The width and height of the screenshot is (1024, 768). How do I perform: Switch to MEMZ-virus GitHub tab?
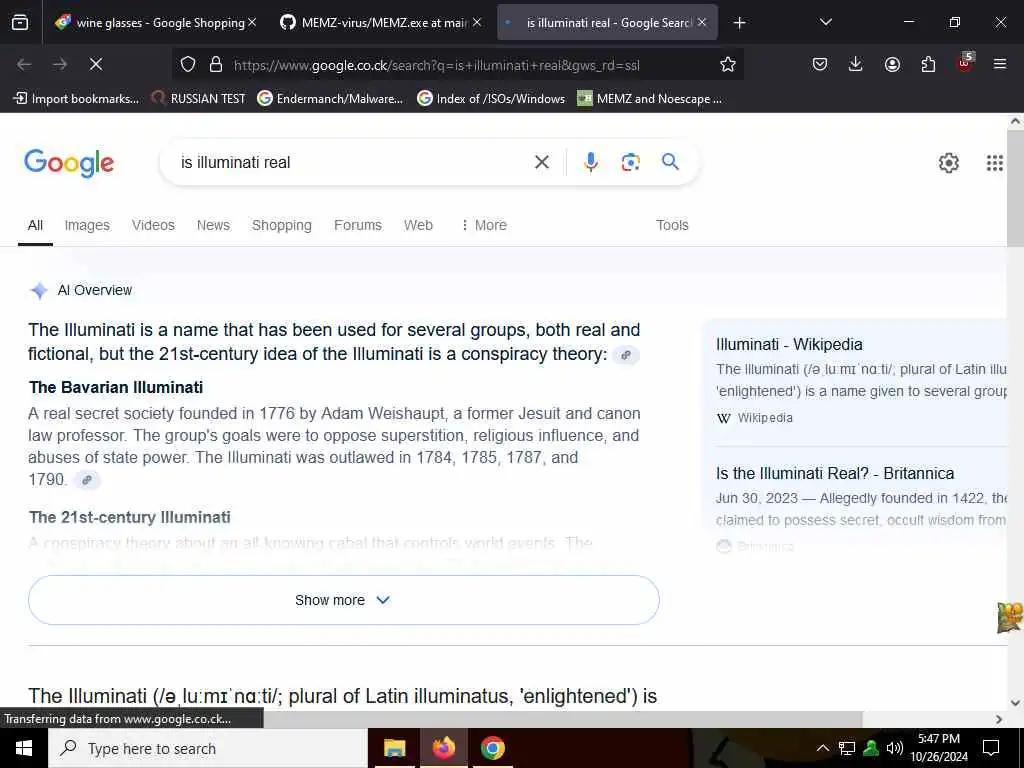click(x=381, y=22)
